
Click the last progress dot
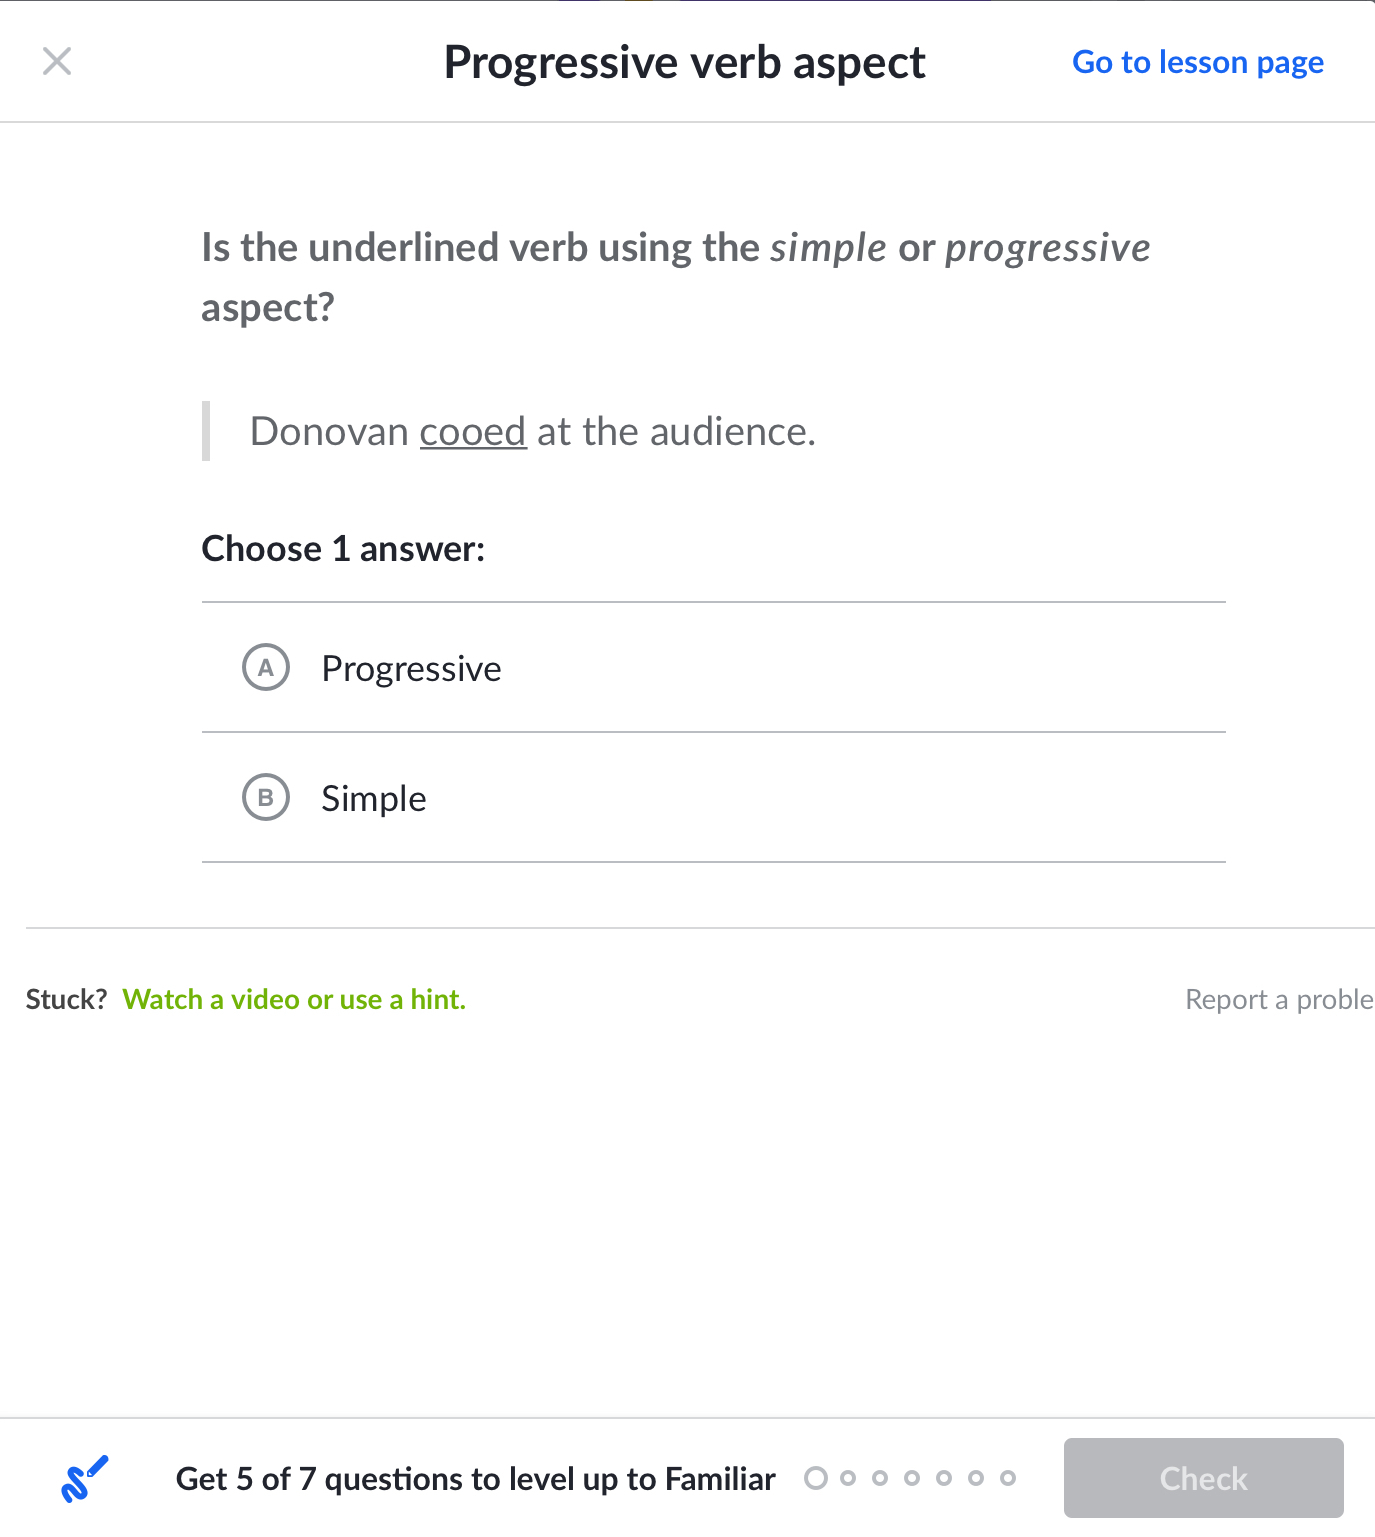pos(1008,1478)
